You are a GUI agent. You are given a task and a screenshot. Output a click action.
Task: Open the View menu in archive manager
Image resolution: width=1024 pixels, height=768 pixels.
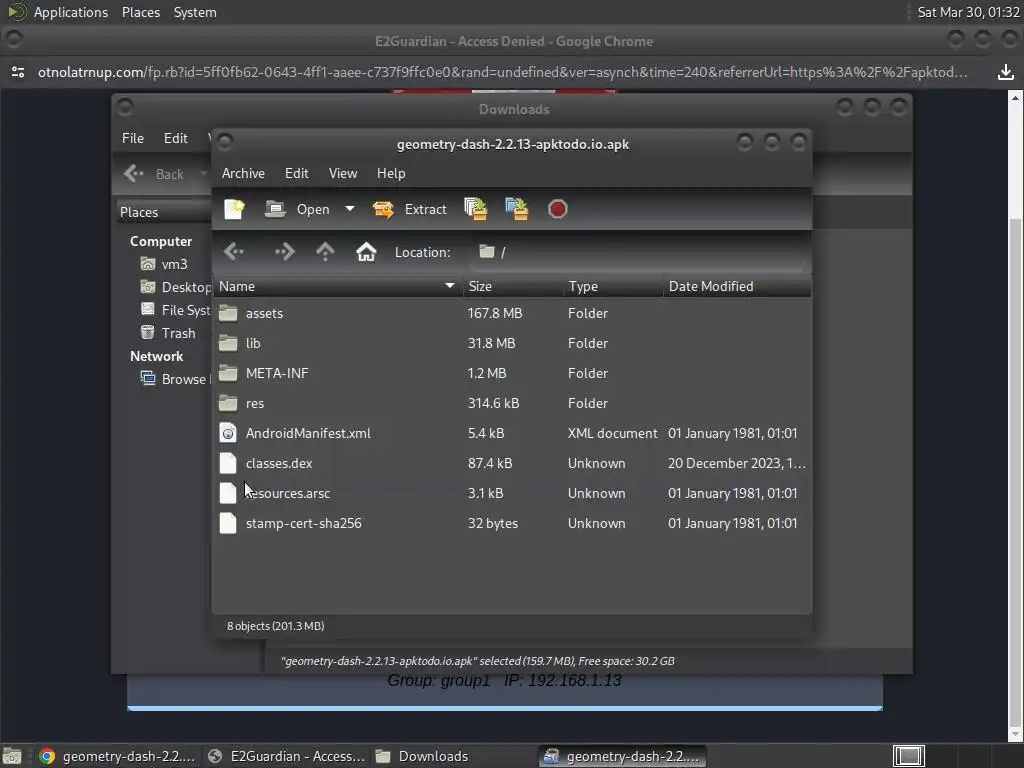pyautogui.click(x=343, y=173)
